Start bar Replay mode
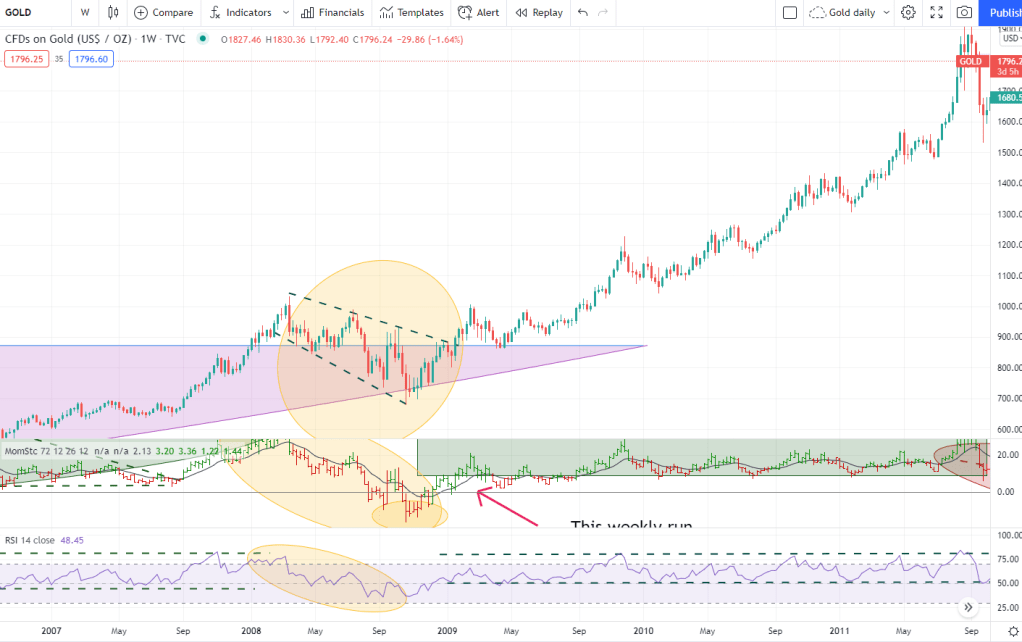Screen dimensions: 1022x642 pos(538,13)
